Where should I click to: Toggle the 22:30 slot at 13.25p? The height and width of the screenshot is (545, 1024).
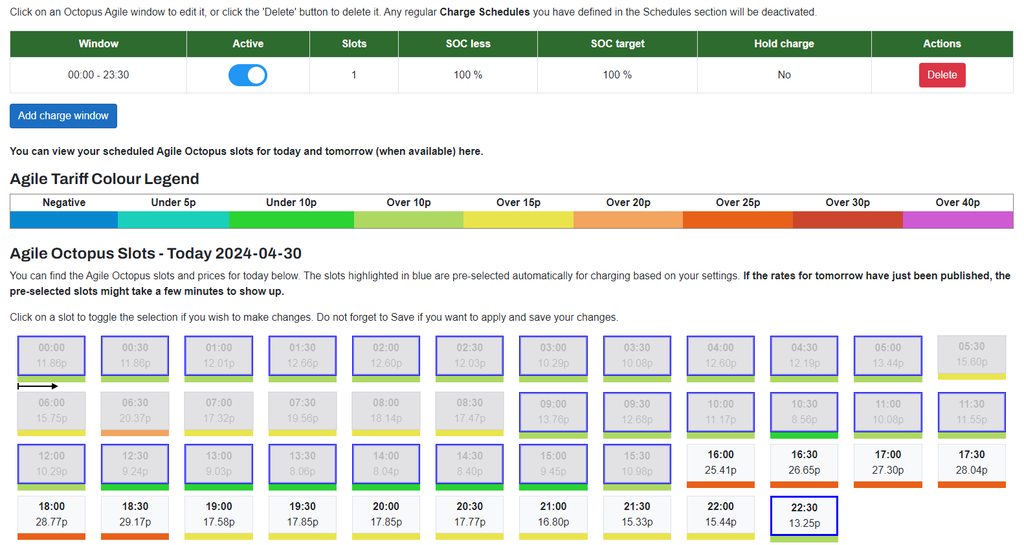point(804,516)
